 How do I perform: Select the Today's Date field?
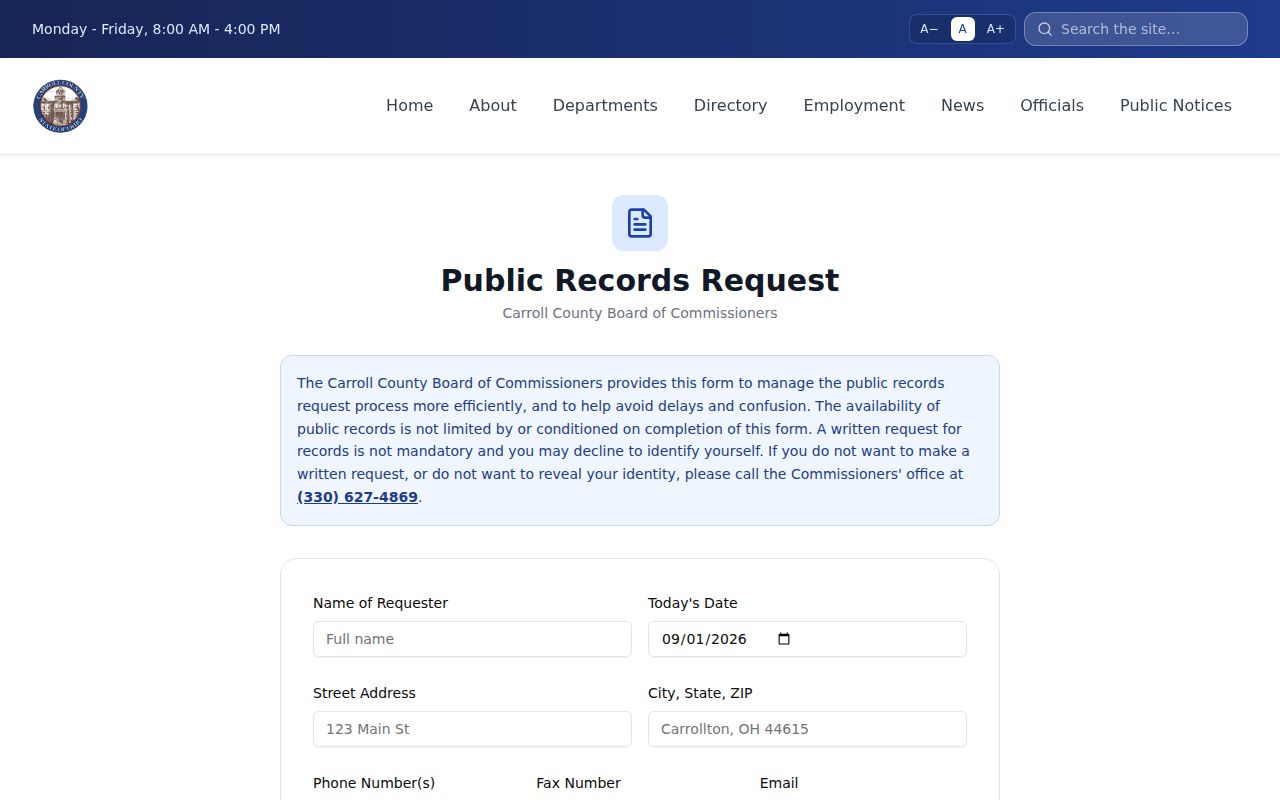[x=807, y=639]
